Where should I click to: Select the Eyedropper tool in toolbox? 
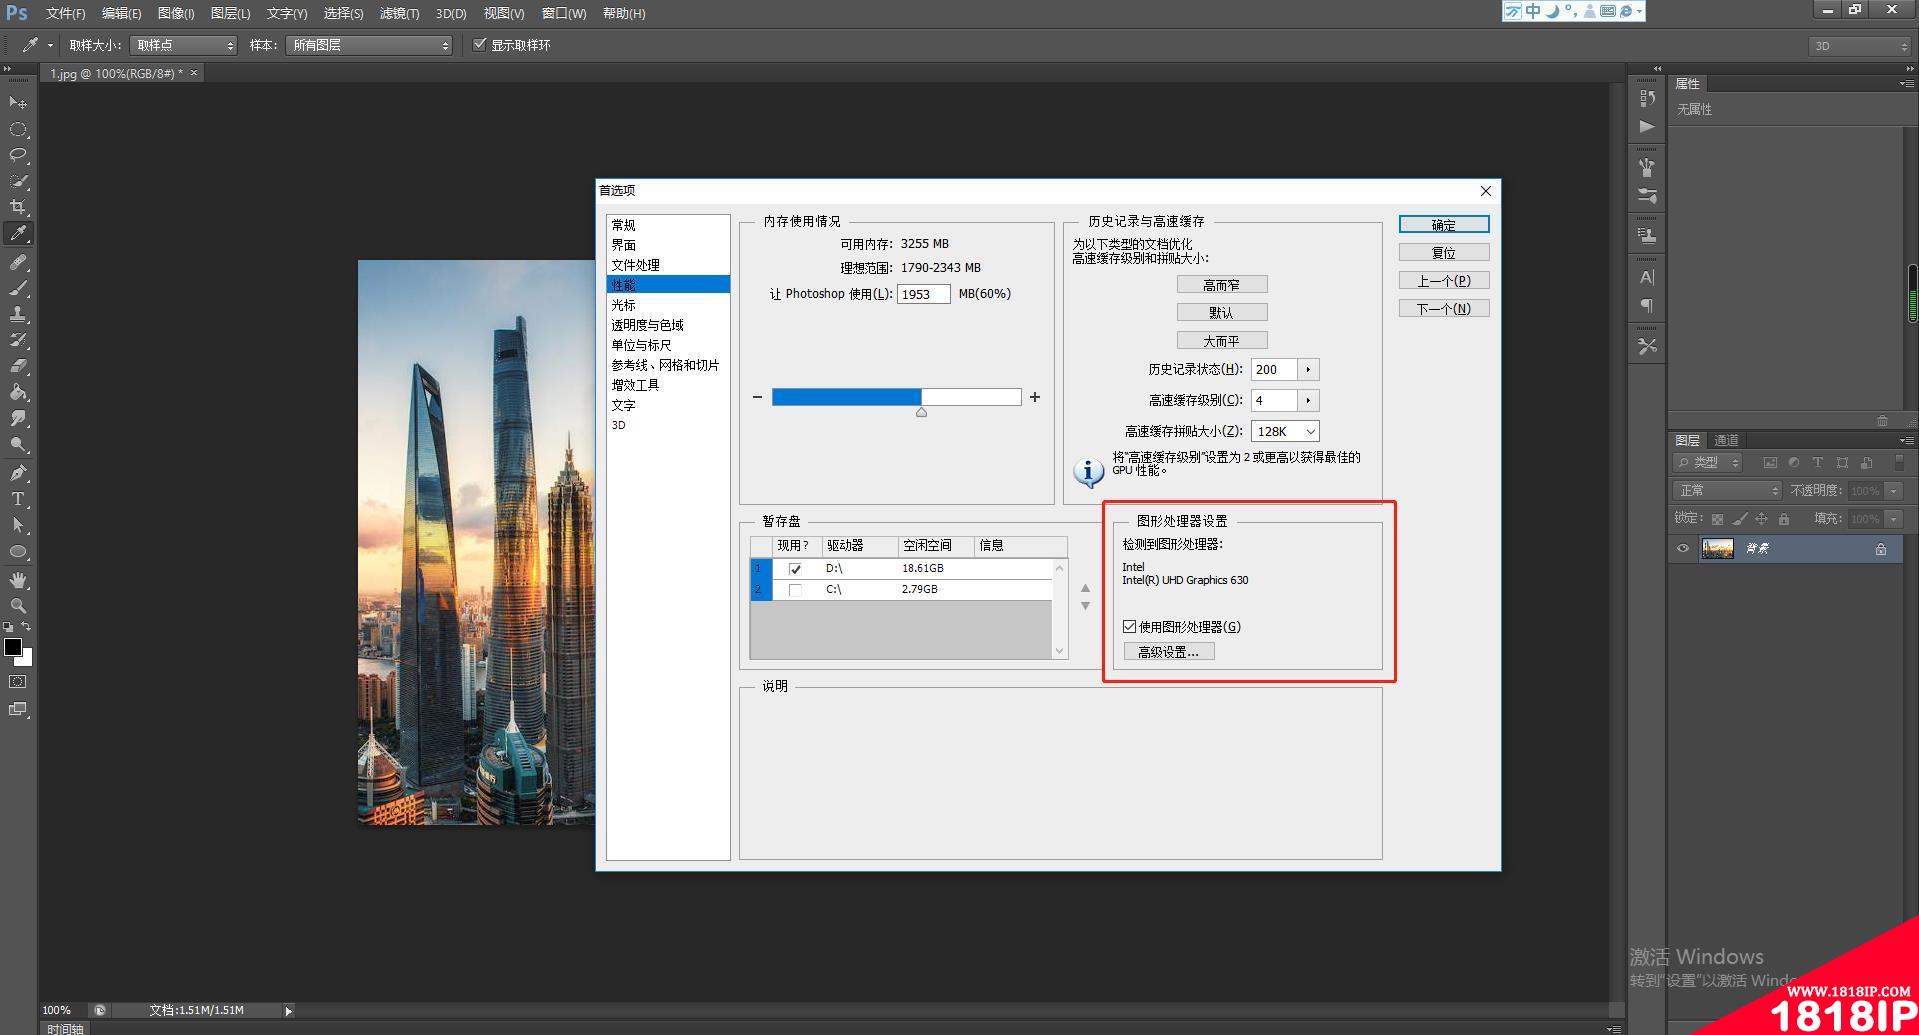[x=18, y=233]
